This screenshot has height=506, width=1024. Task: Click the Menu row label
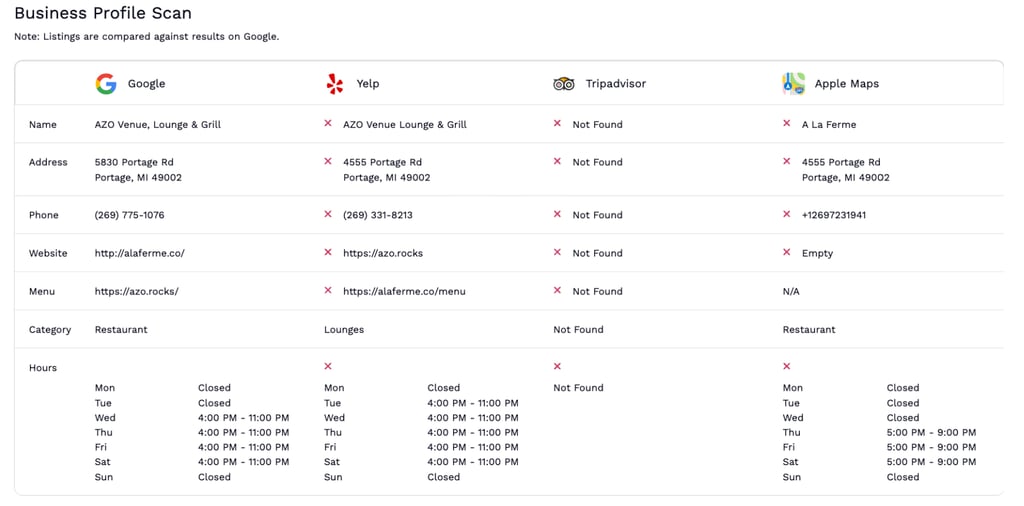click(42, 291)
